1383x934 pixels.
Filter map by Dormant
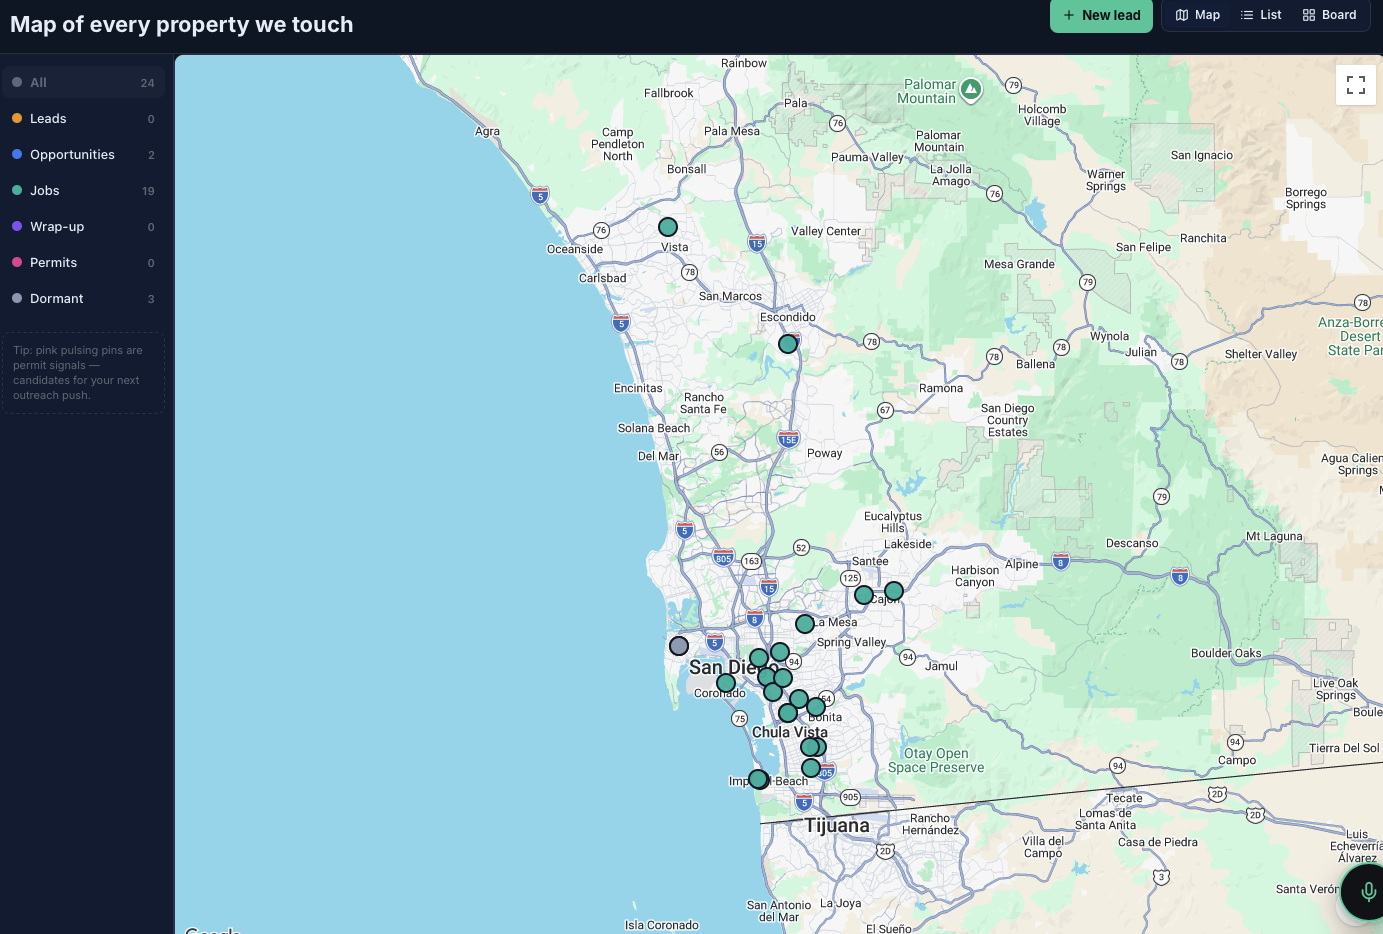83,299
